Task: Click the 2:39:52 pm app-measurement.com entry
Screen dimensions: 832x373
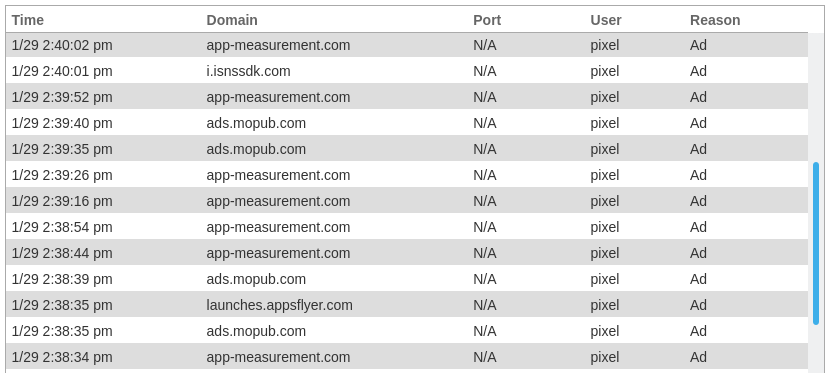Action: [407, 97]
